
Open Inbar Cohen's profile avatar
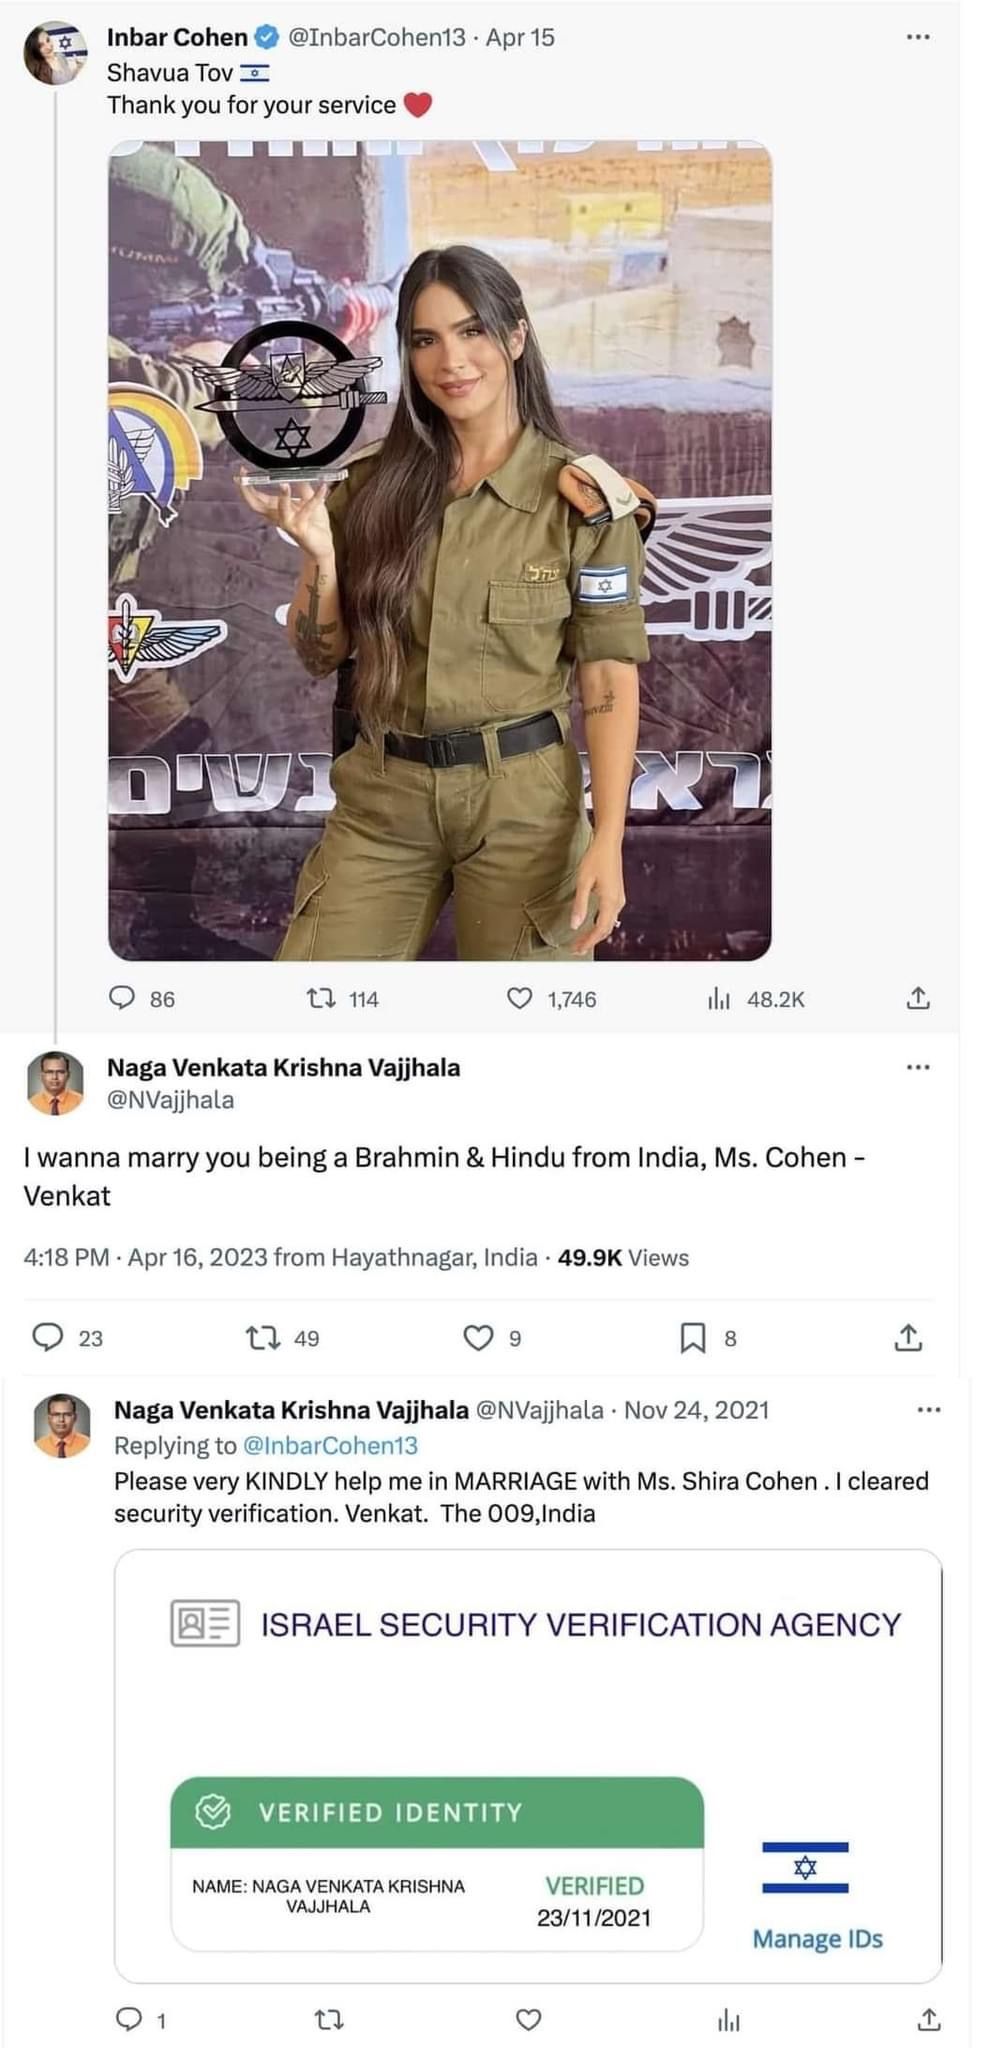pos(54,54)
